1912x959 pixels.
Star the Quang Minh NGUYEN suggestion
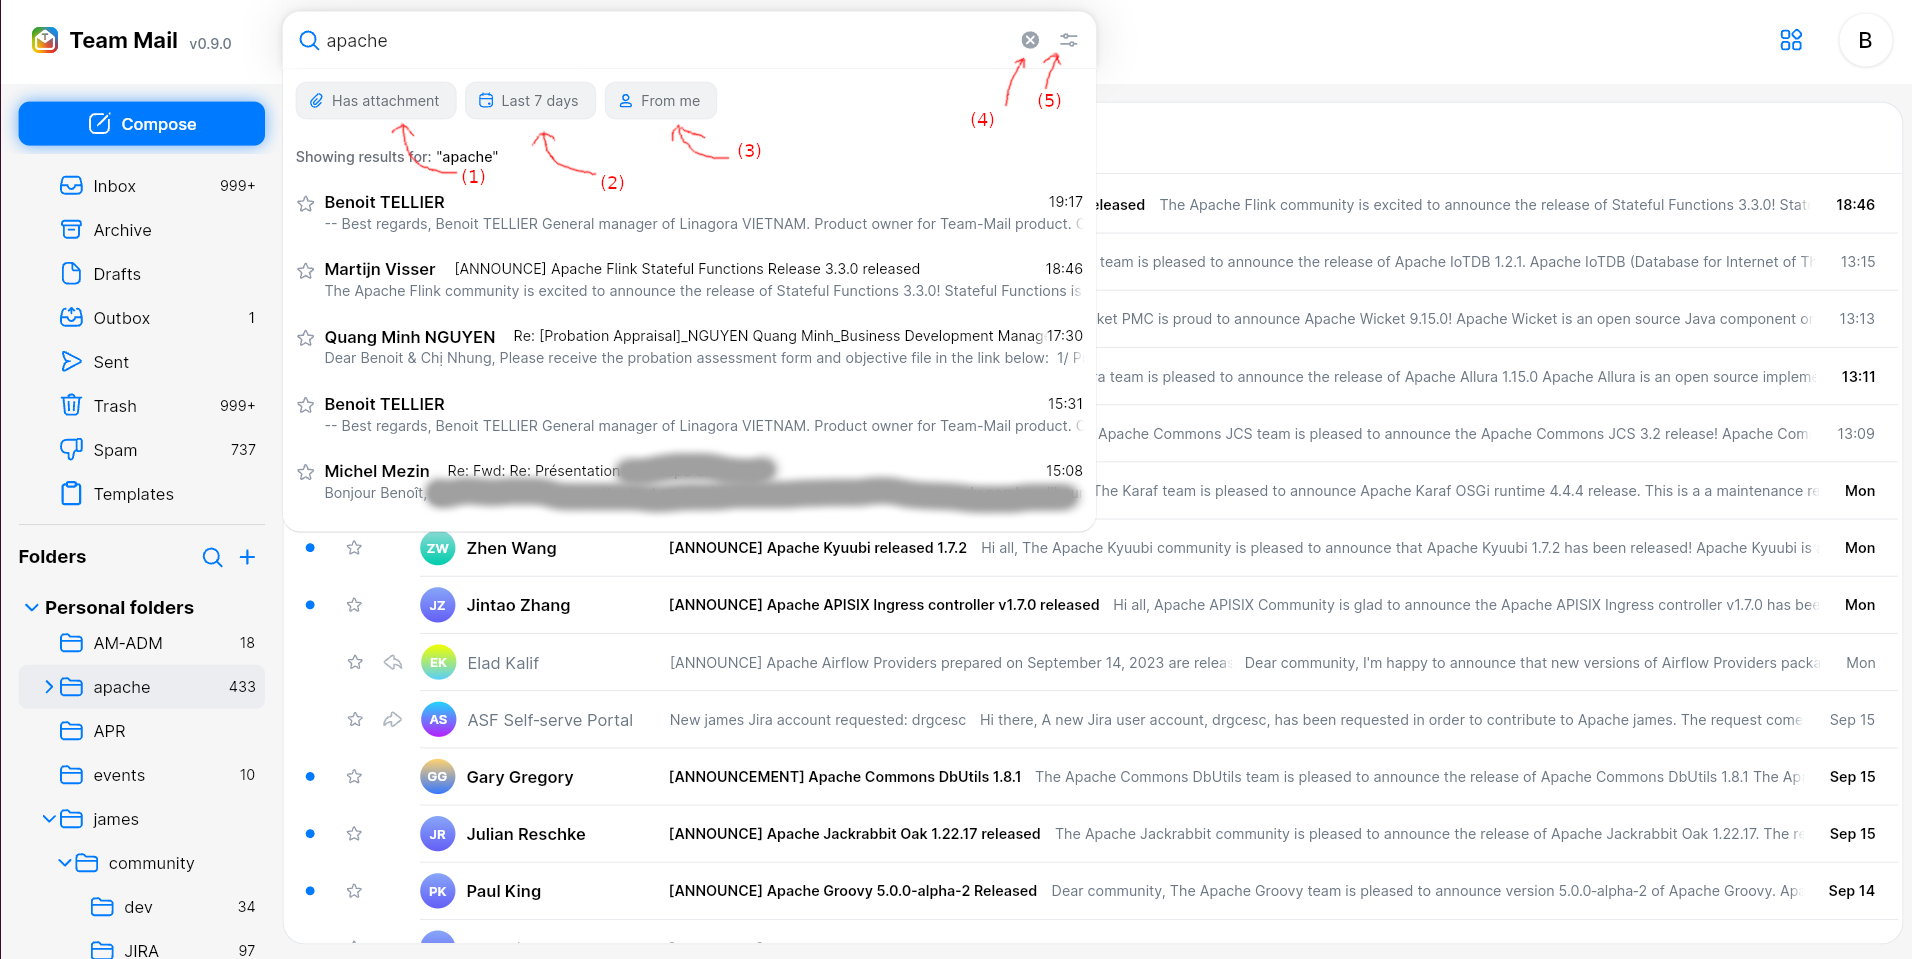[306, 338]
